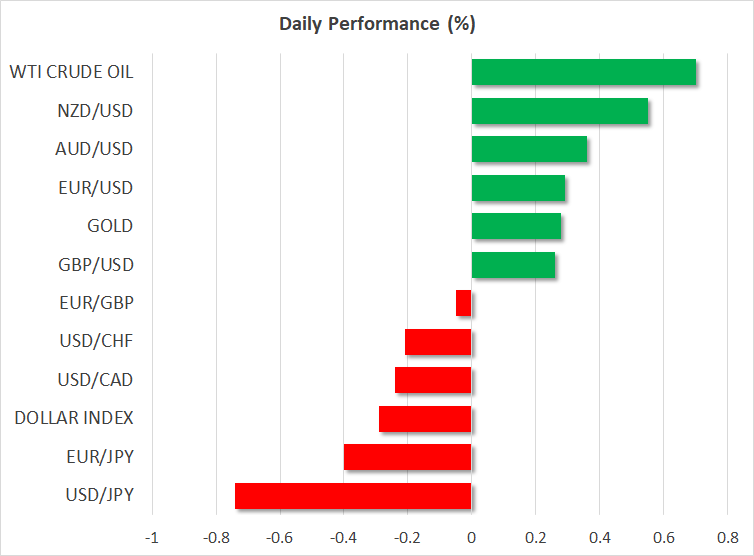754x556 pixels.
Task: Click the Daily Performance (%) chart title
Action: (376, 24)
